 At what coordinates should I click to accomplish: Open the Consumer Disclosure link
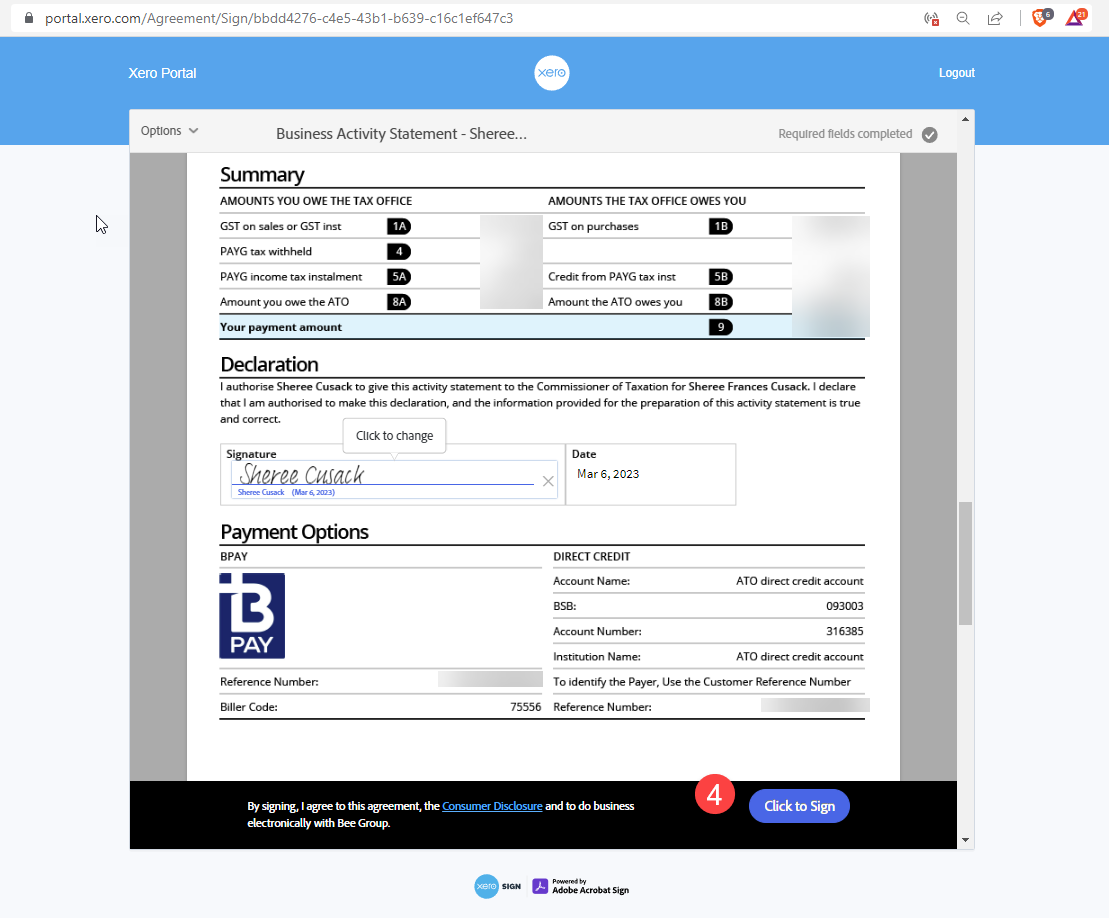click(x=492, y=806)
